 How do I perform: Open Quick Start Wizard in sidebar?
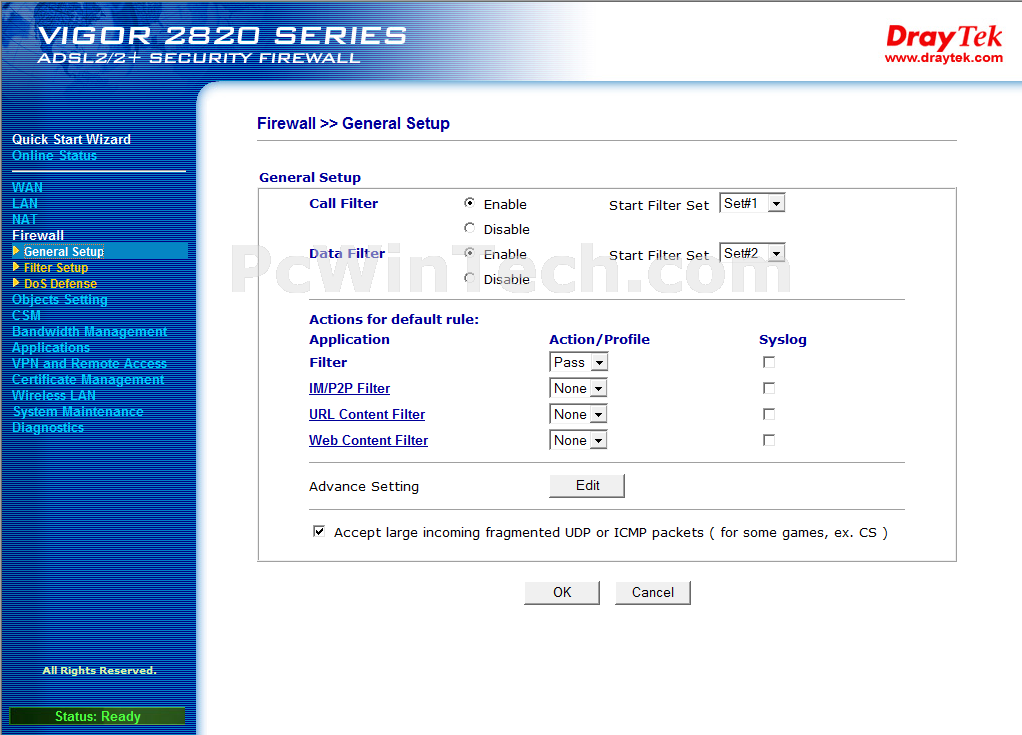[71, 139]
